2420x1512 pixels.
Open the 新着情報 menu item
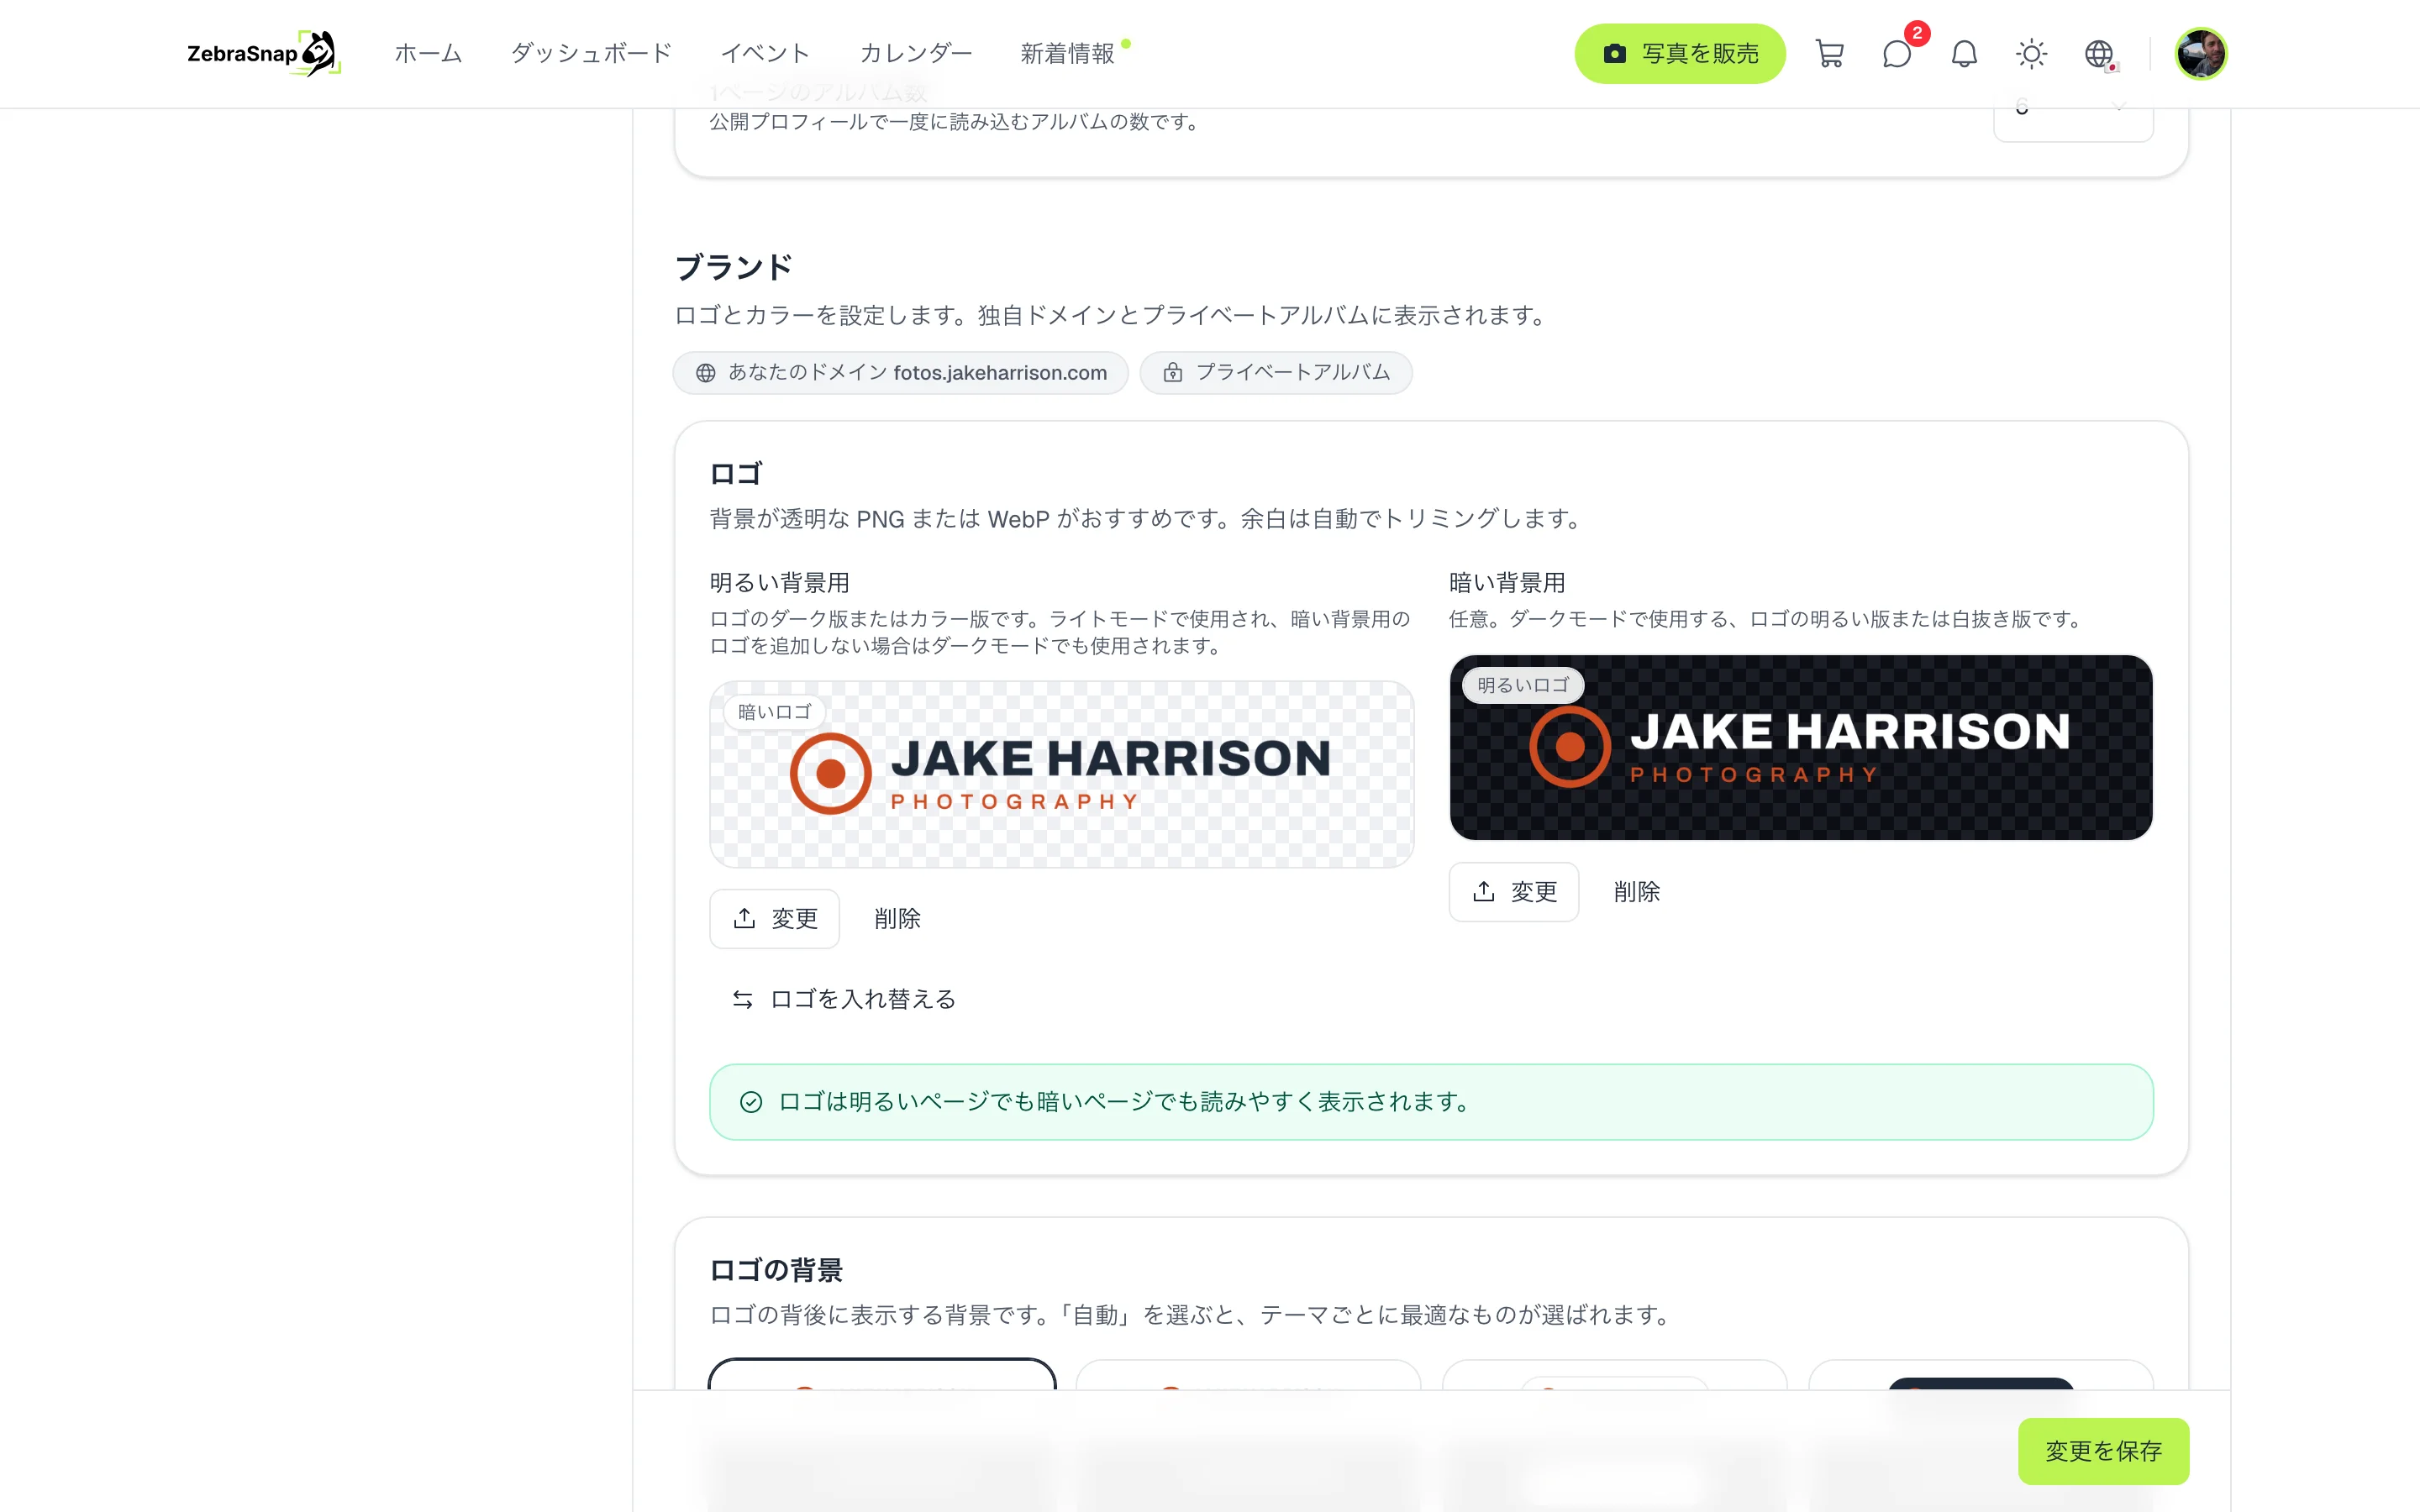pos(1067,53)
